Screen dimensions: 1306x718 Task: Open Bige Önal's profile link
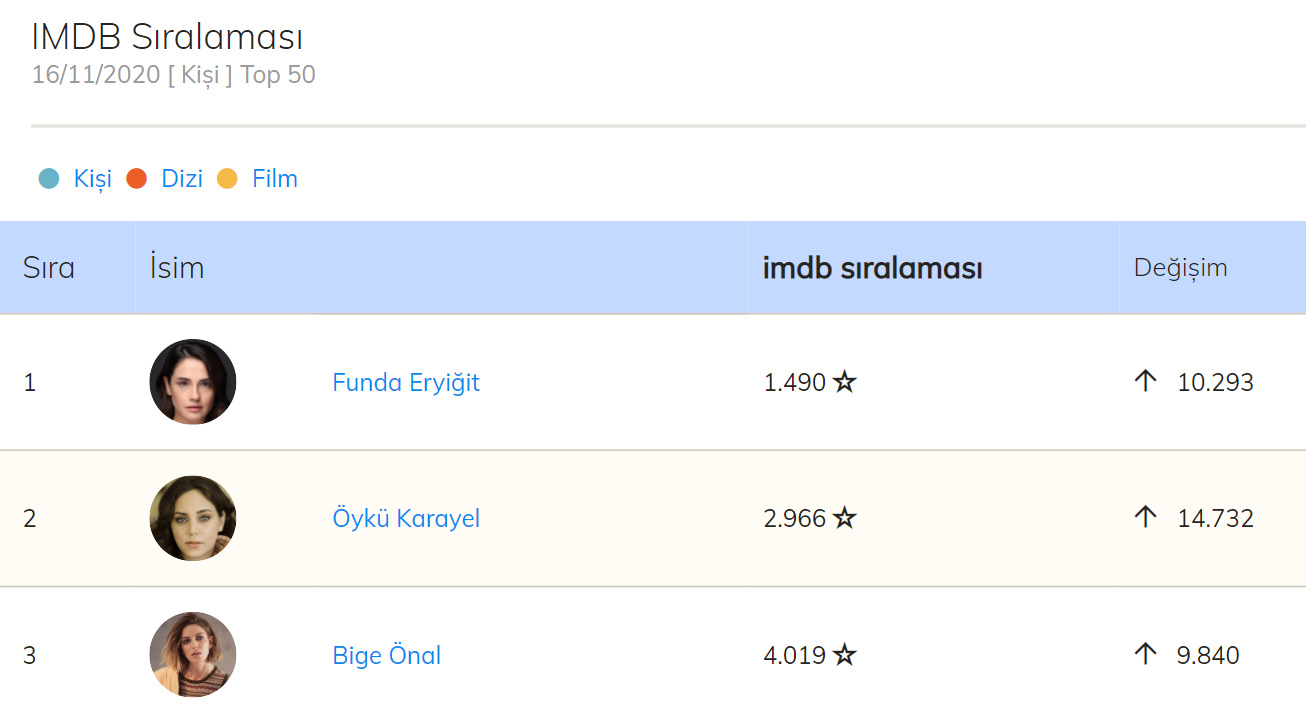coord(387,656)
